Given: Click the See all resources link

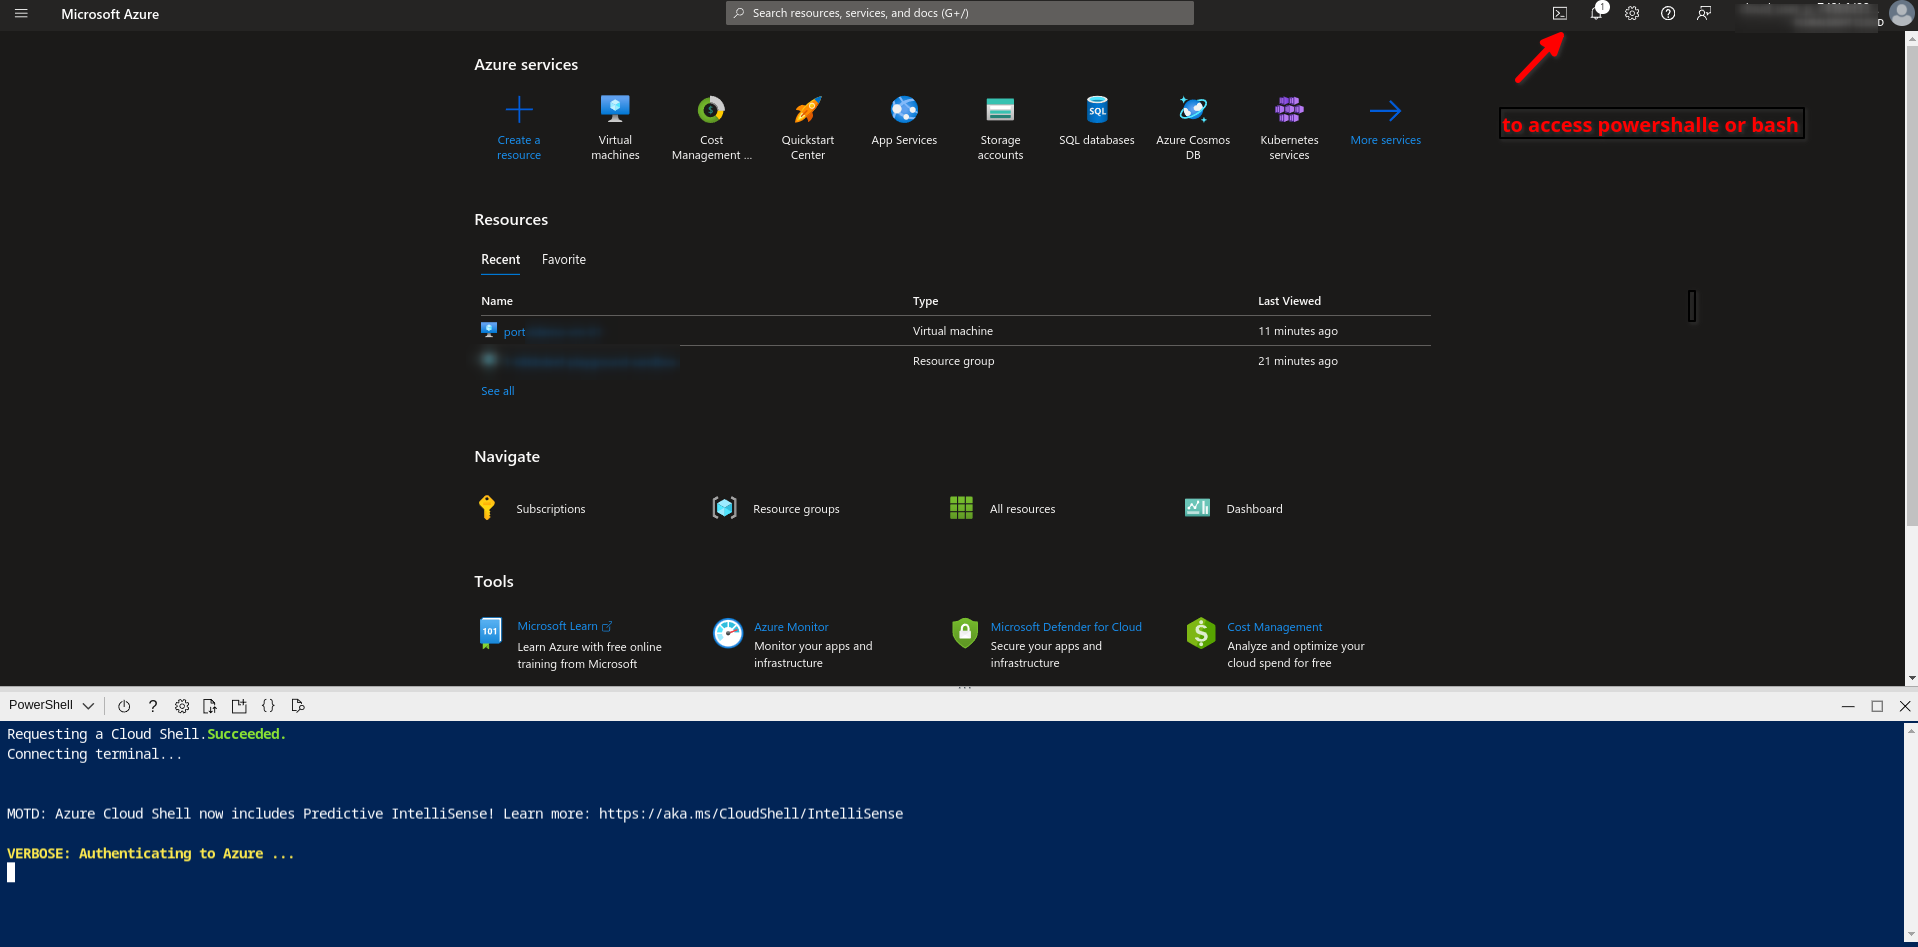Looking at the screenshot, I should tap(497, 391).
